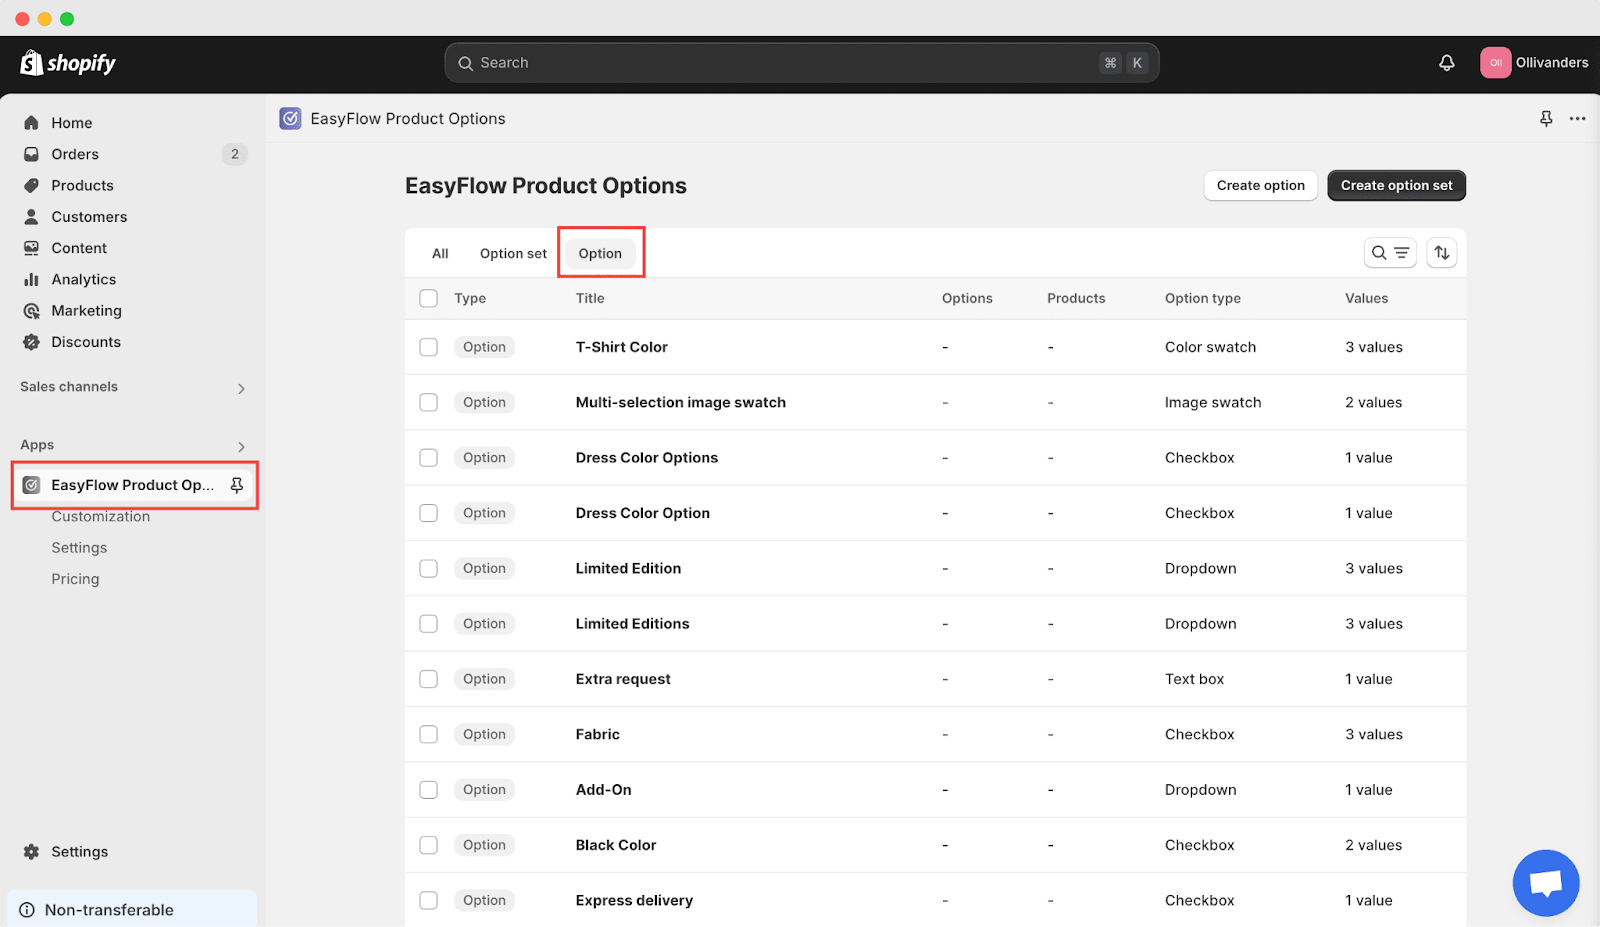Click the Marketing target icon

[31, 311]
